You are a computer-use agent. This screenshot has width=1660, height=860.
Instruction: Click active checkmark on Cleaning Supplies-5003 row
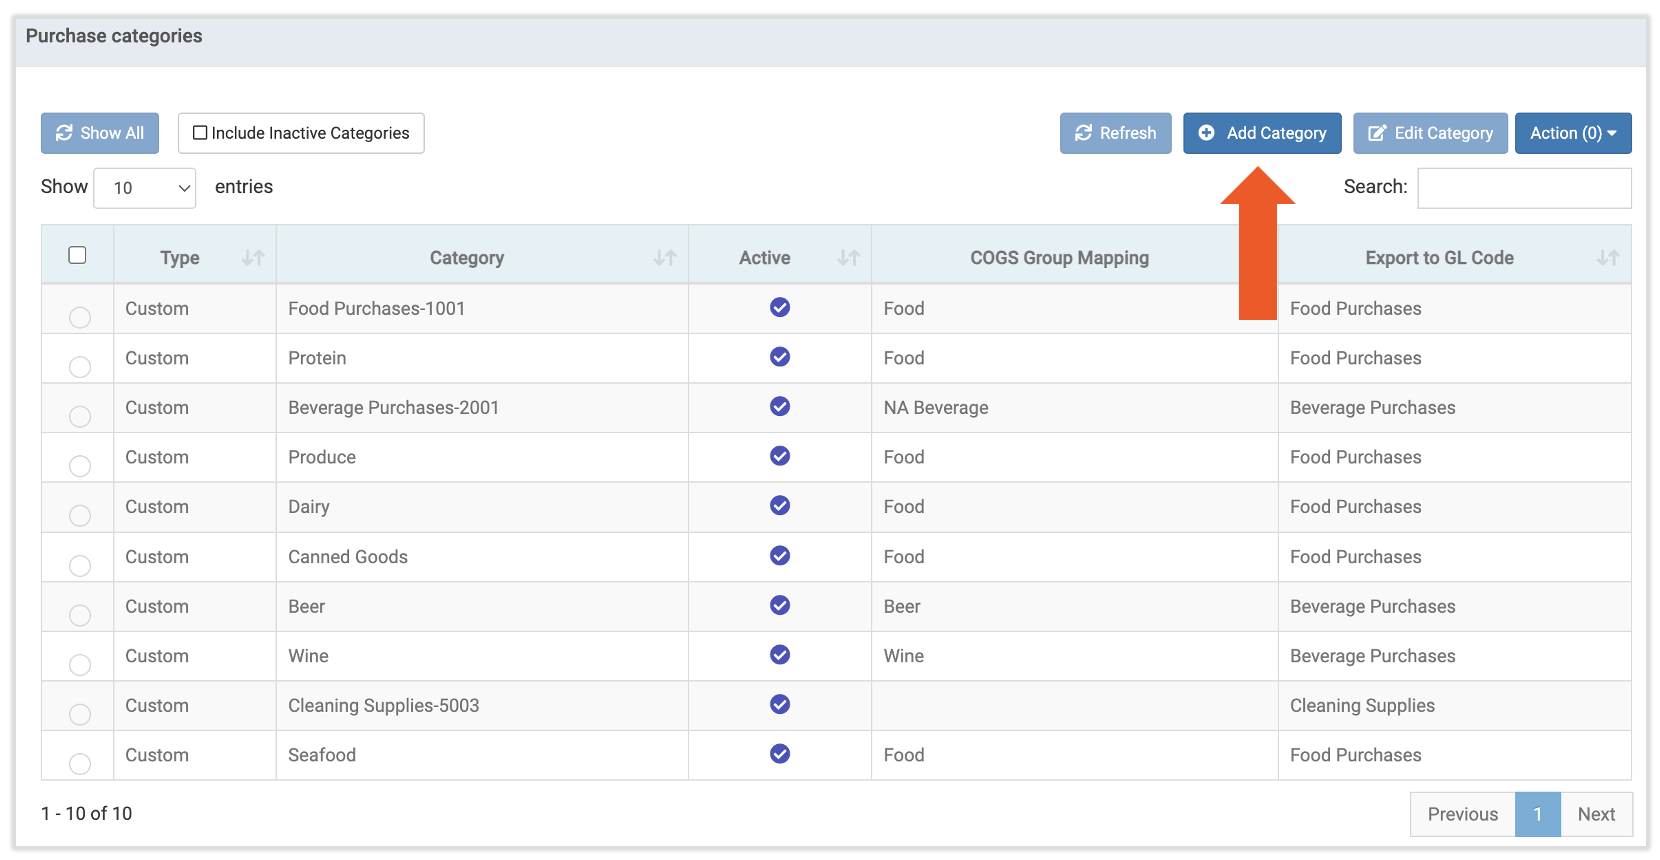[x=780, y=705]
